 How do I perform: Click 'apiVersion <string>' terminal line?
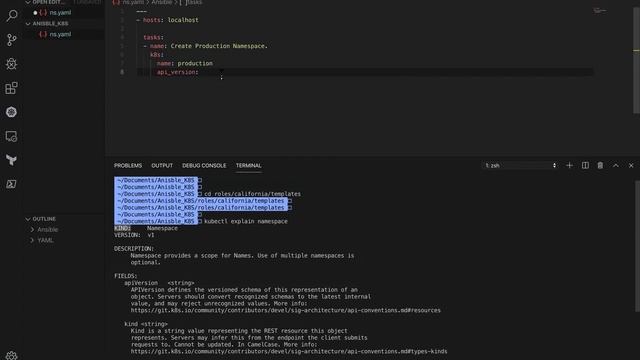159,283
